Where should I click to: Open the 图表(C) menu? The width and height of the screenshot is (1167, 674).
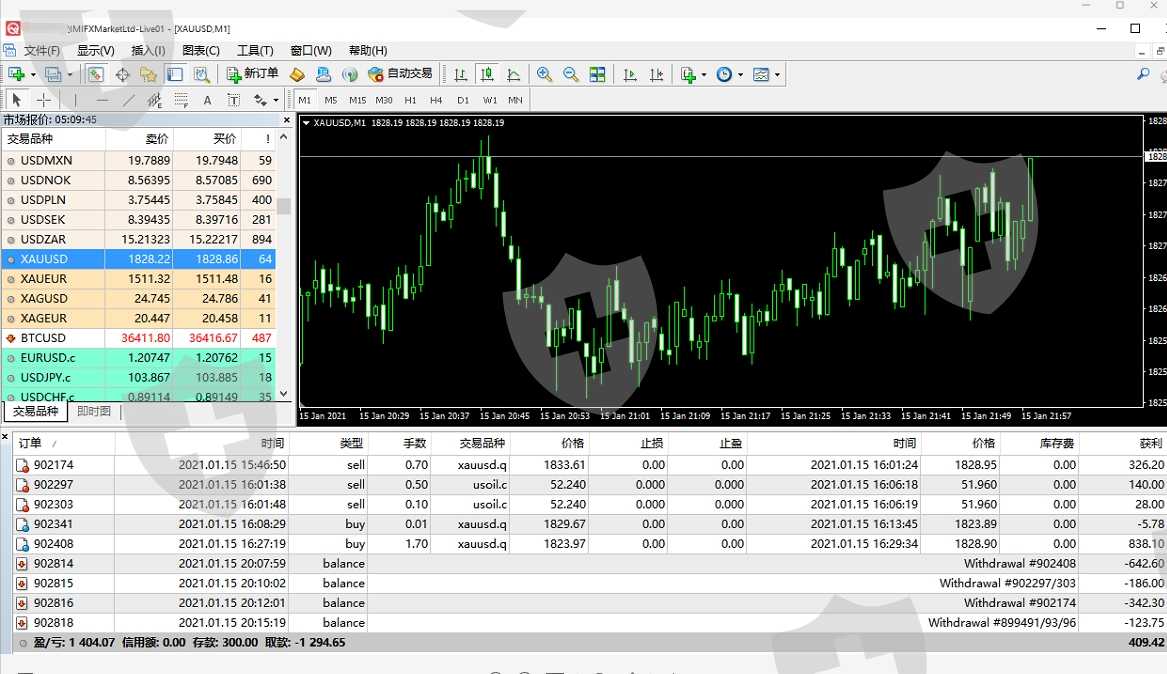tap(201, 50)
